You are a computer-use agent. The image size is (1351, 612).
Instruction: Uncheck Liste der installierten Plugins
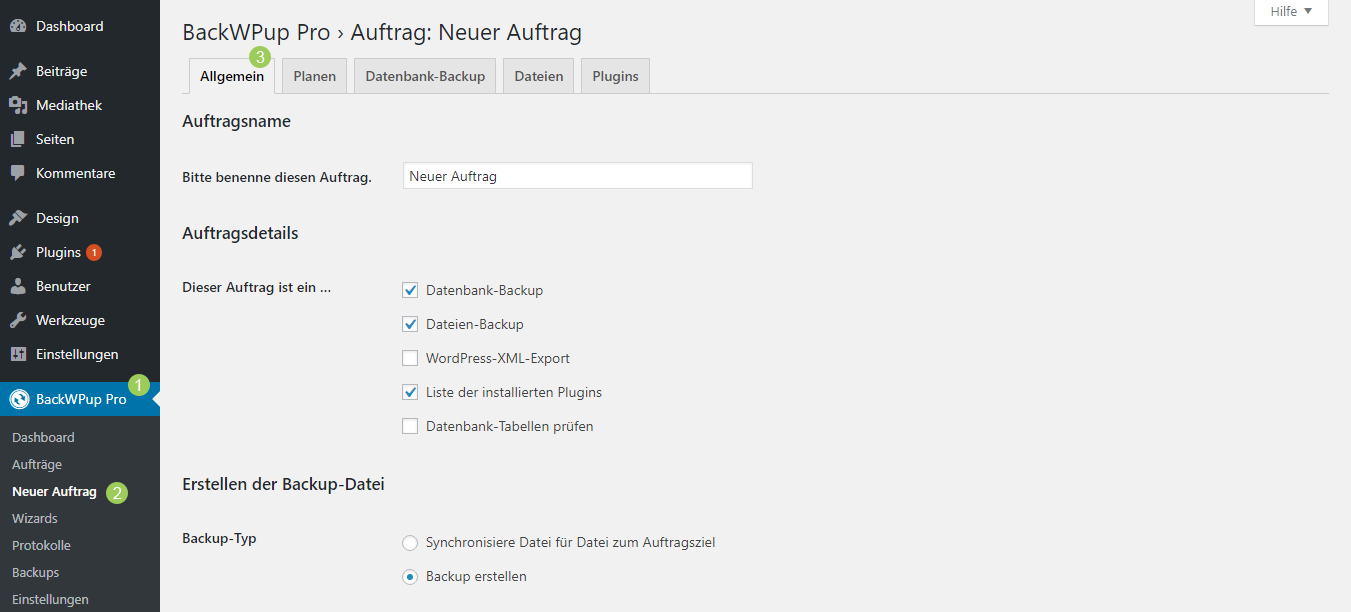[x=410, y=391]
